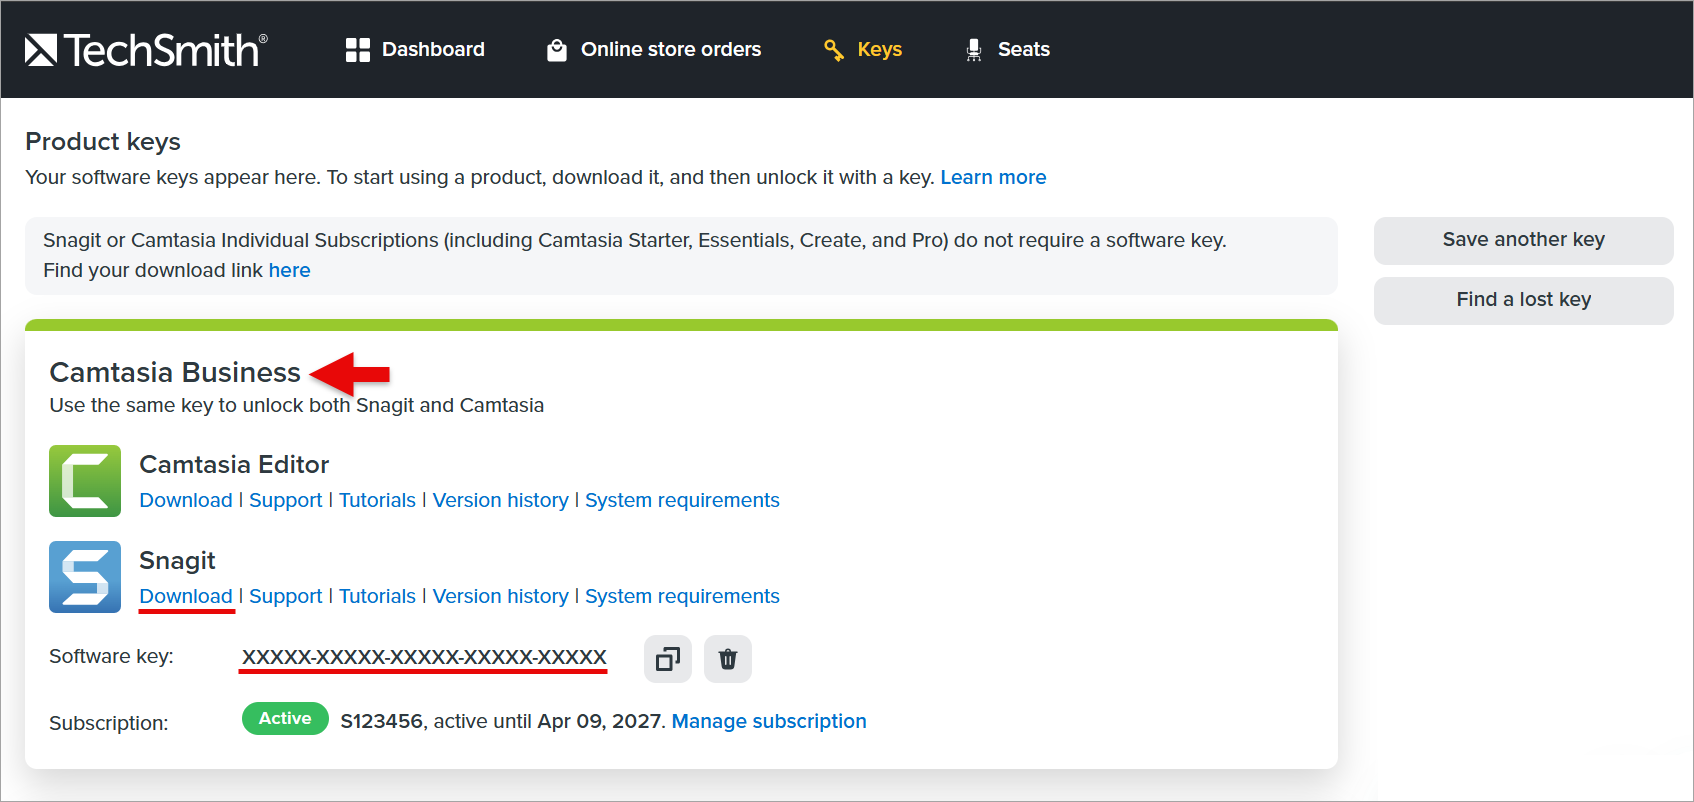Click the Camtasia Editor product title

coord(234,464)
